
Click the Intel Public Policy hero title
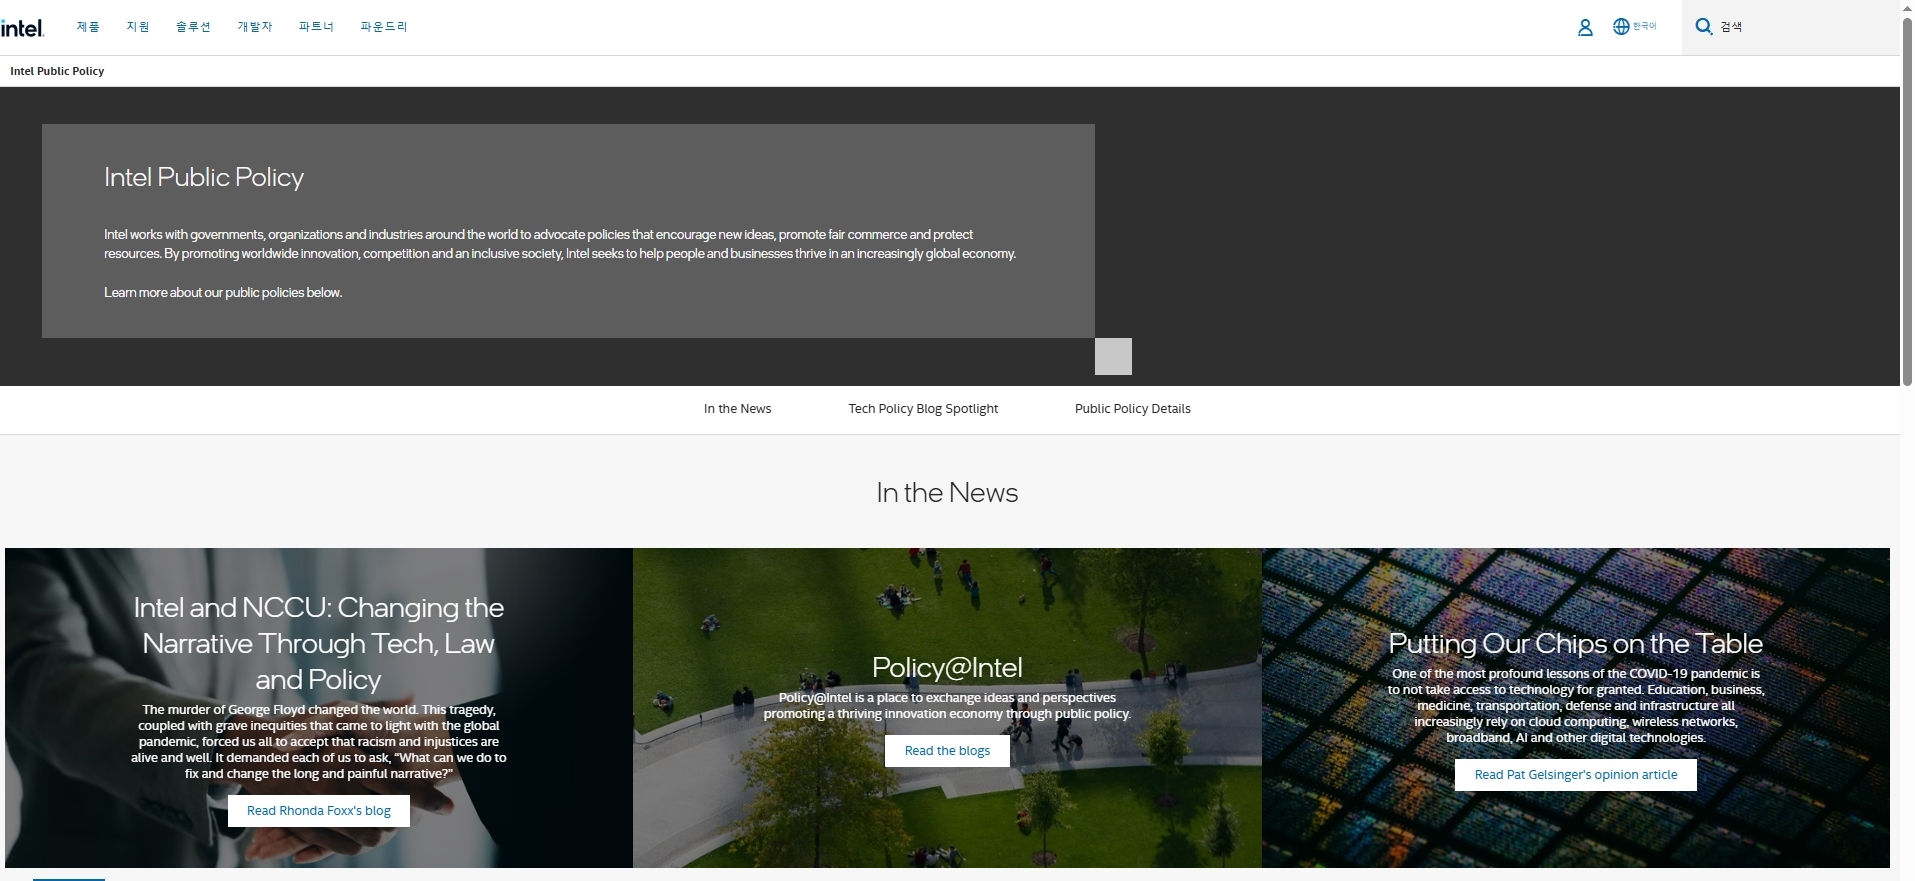click(x=204, y=177)
